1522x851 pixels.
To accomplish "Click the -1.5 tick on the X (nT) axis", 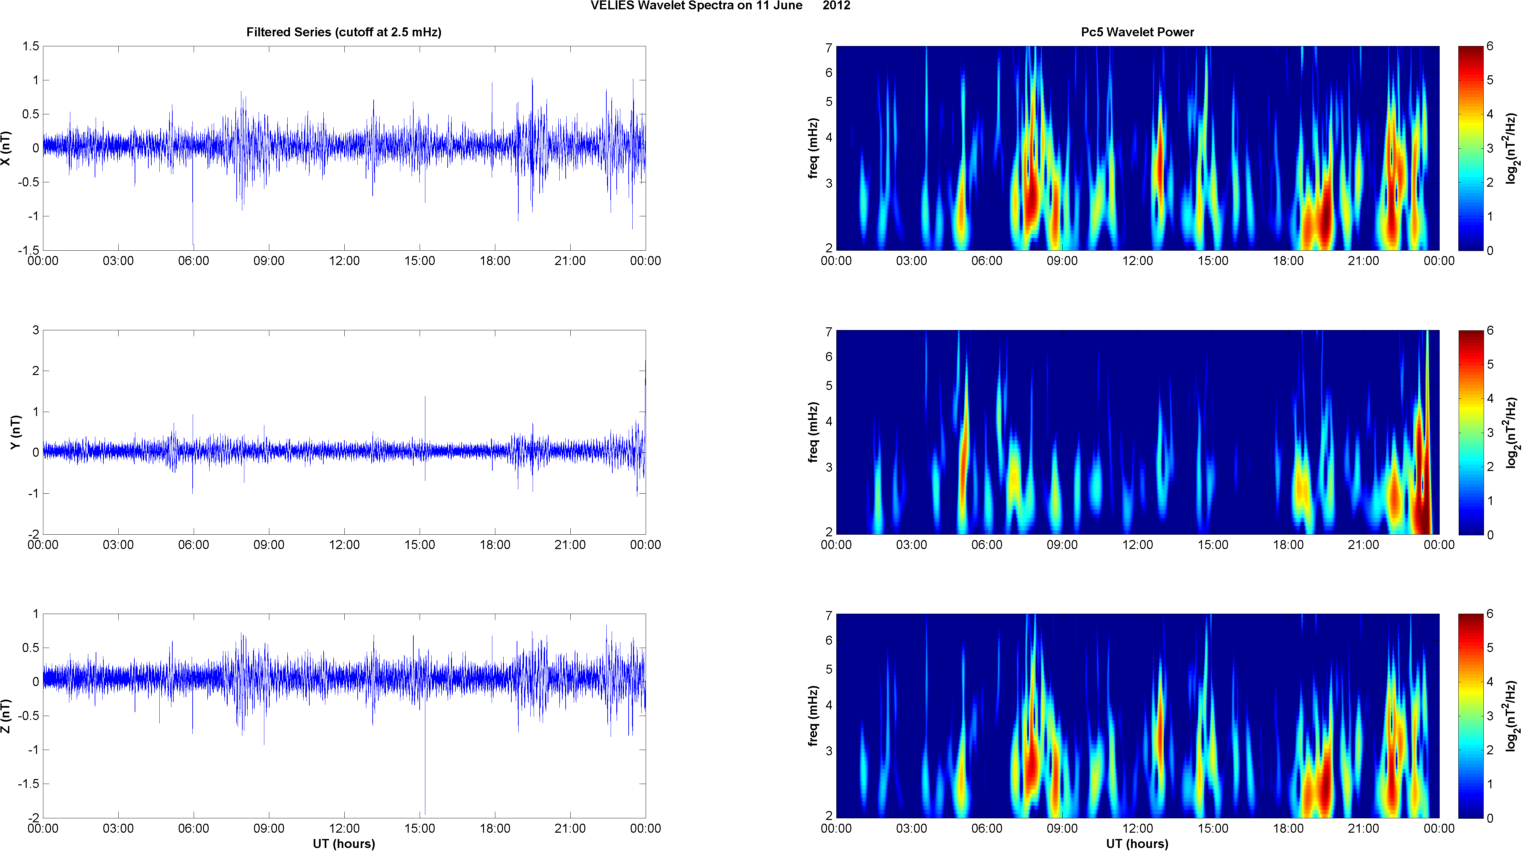I will pos(28,250).
